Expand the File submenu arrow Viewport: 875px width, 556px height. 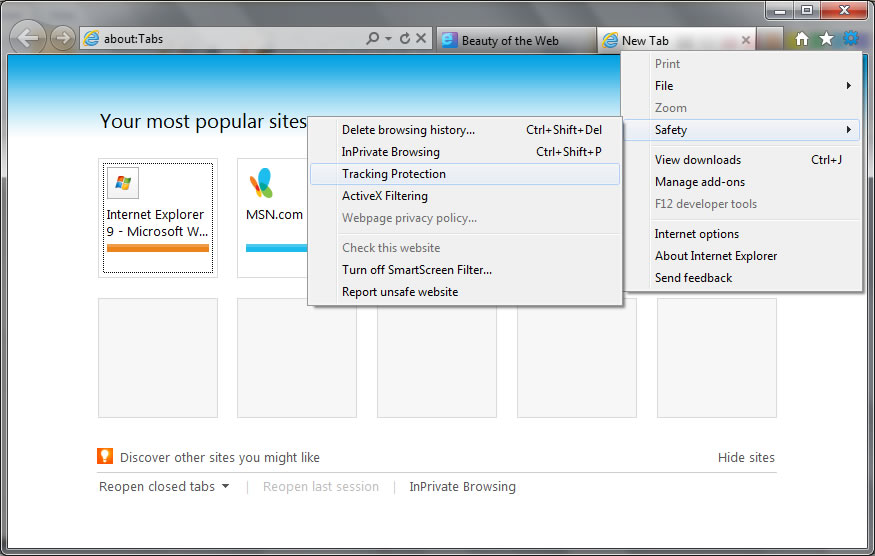pos(848,85)
